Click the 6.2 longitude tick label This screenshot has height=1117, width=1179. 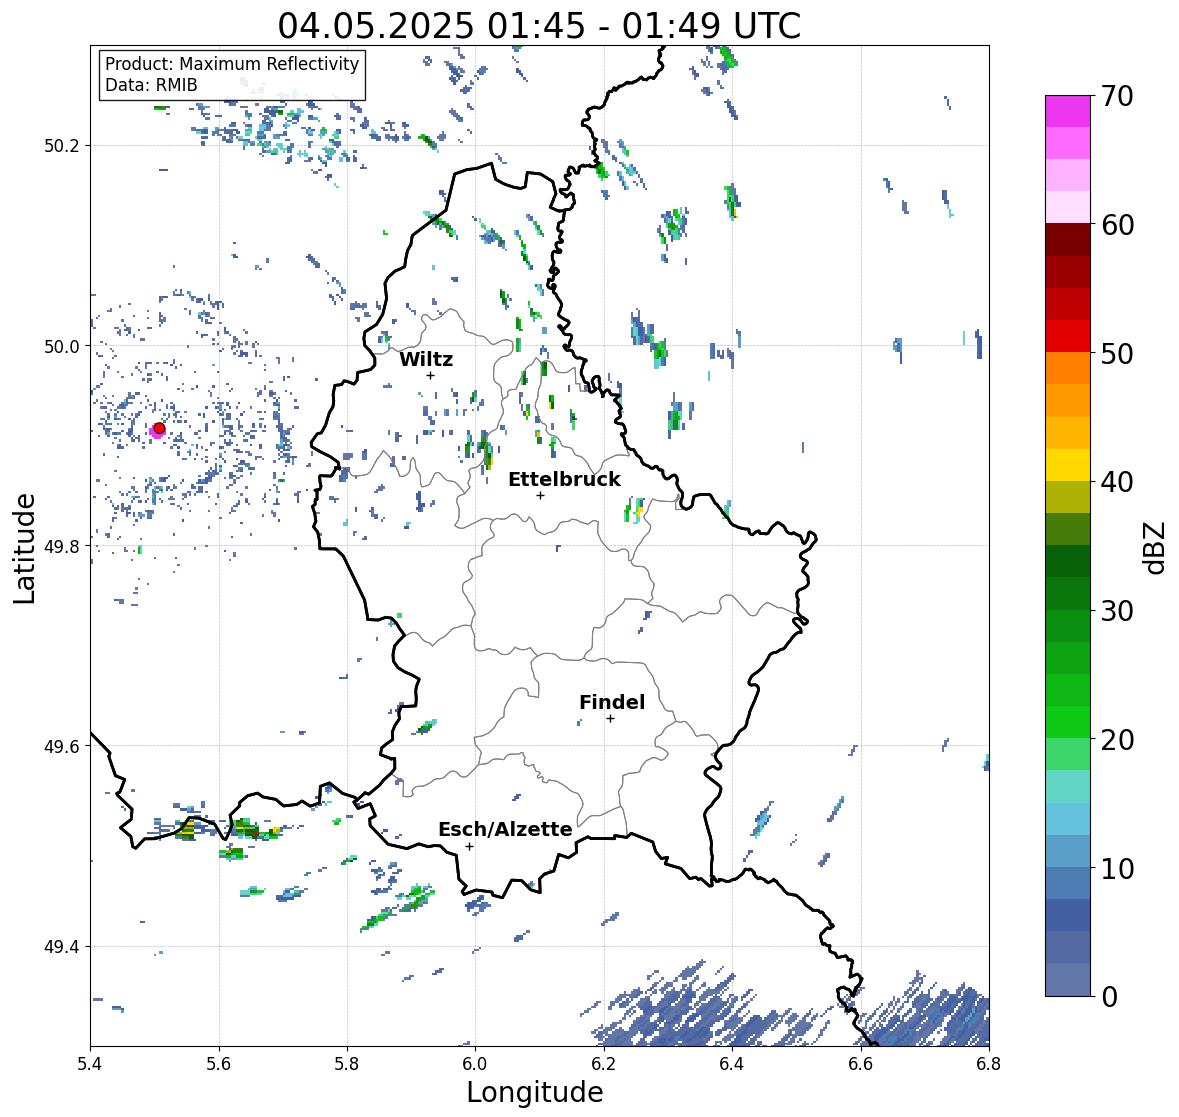(604, 1063)
